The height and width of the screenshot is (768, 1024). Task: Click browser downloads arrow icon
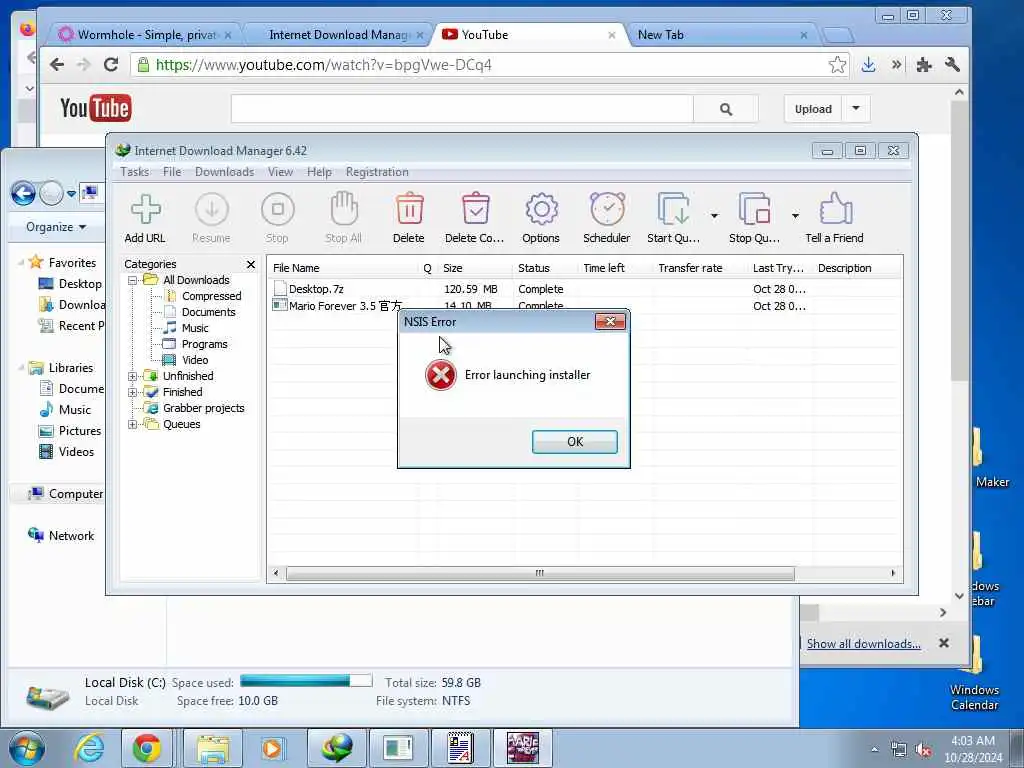869,65
